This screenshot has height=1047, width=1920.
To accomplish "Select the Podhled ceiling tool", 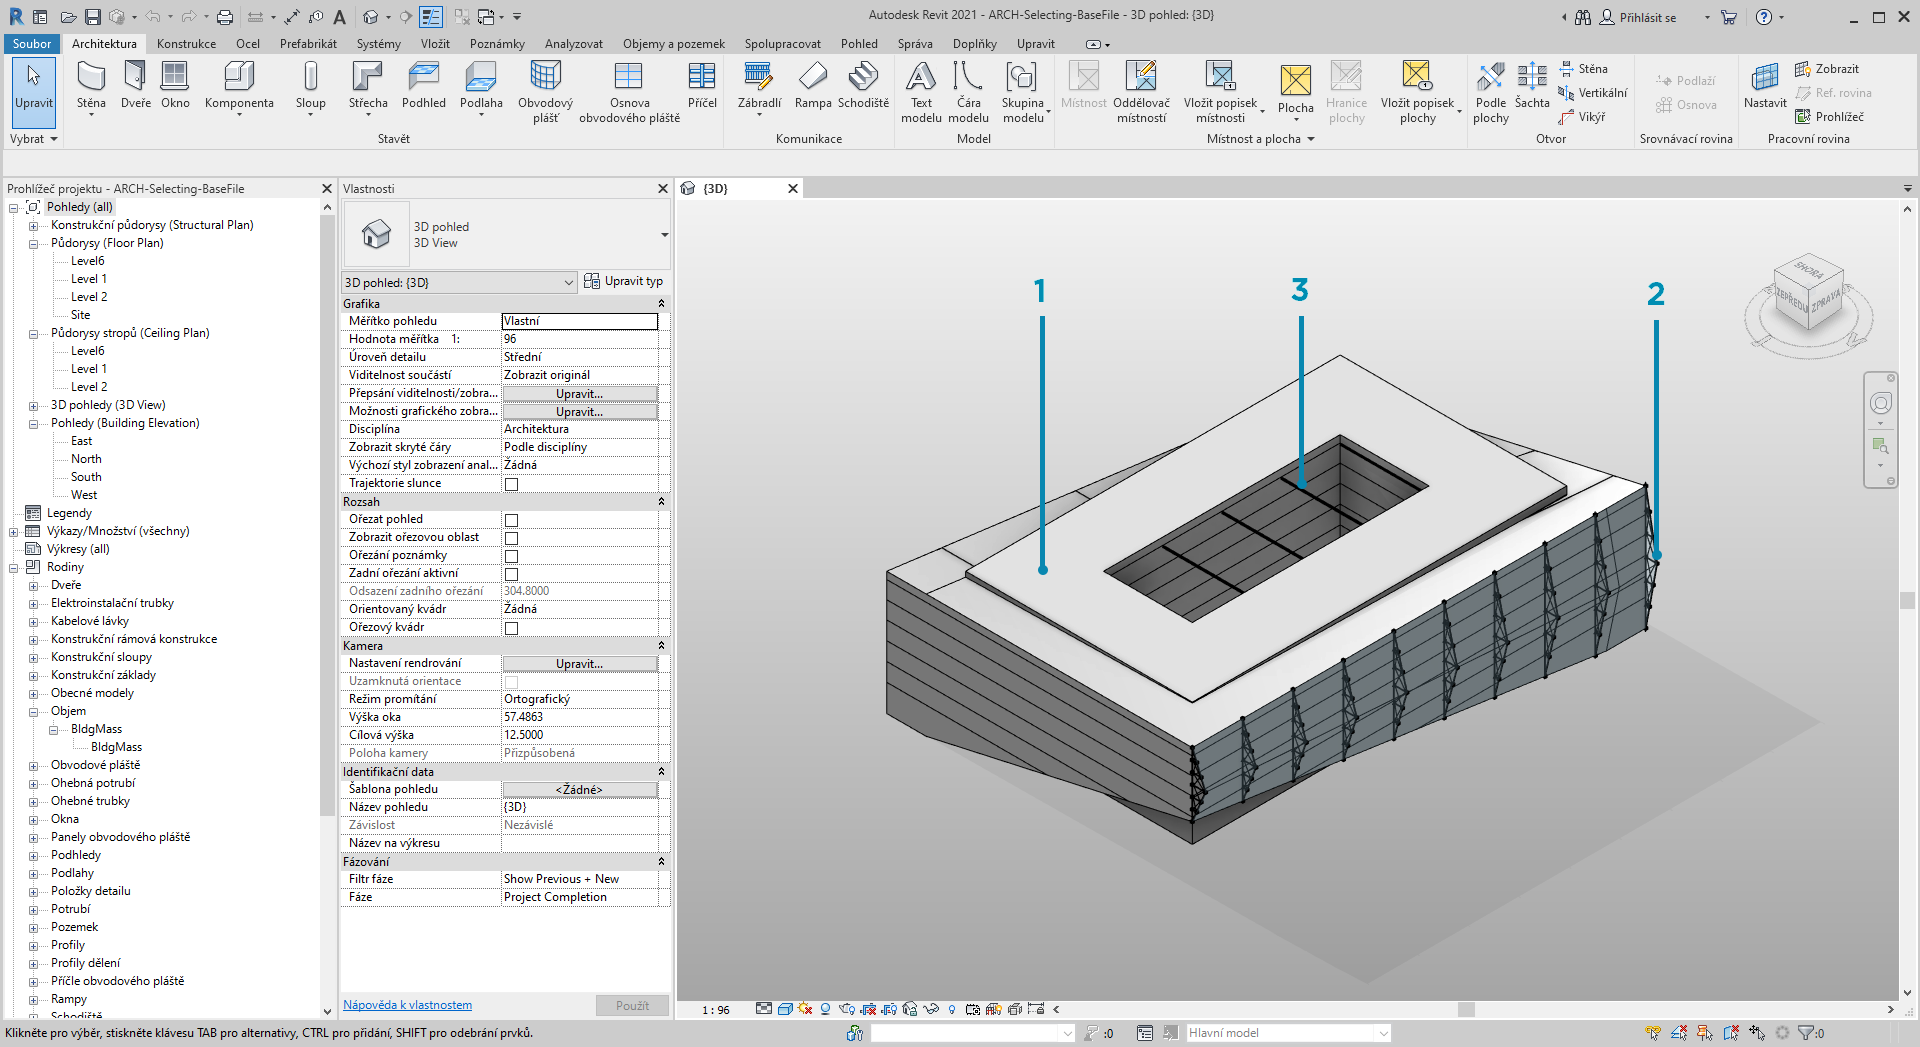I will [x=424, y=86].
